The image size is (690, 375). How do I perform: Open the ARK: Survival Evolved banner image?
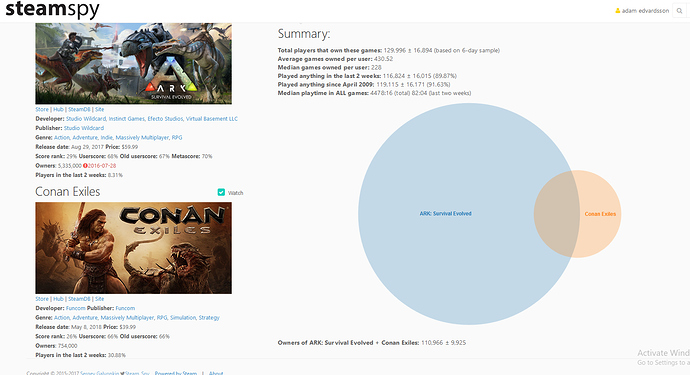(133, 63)
